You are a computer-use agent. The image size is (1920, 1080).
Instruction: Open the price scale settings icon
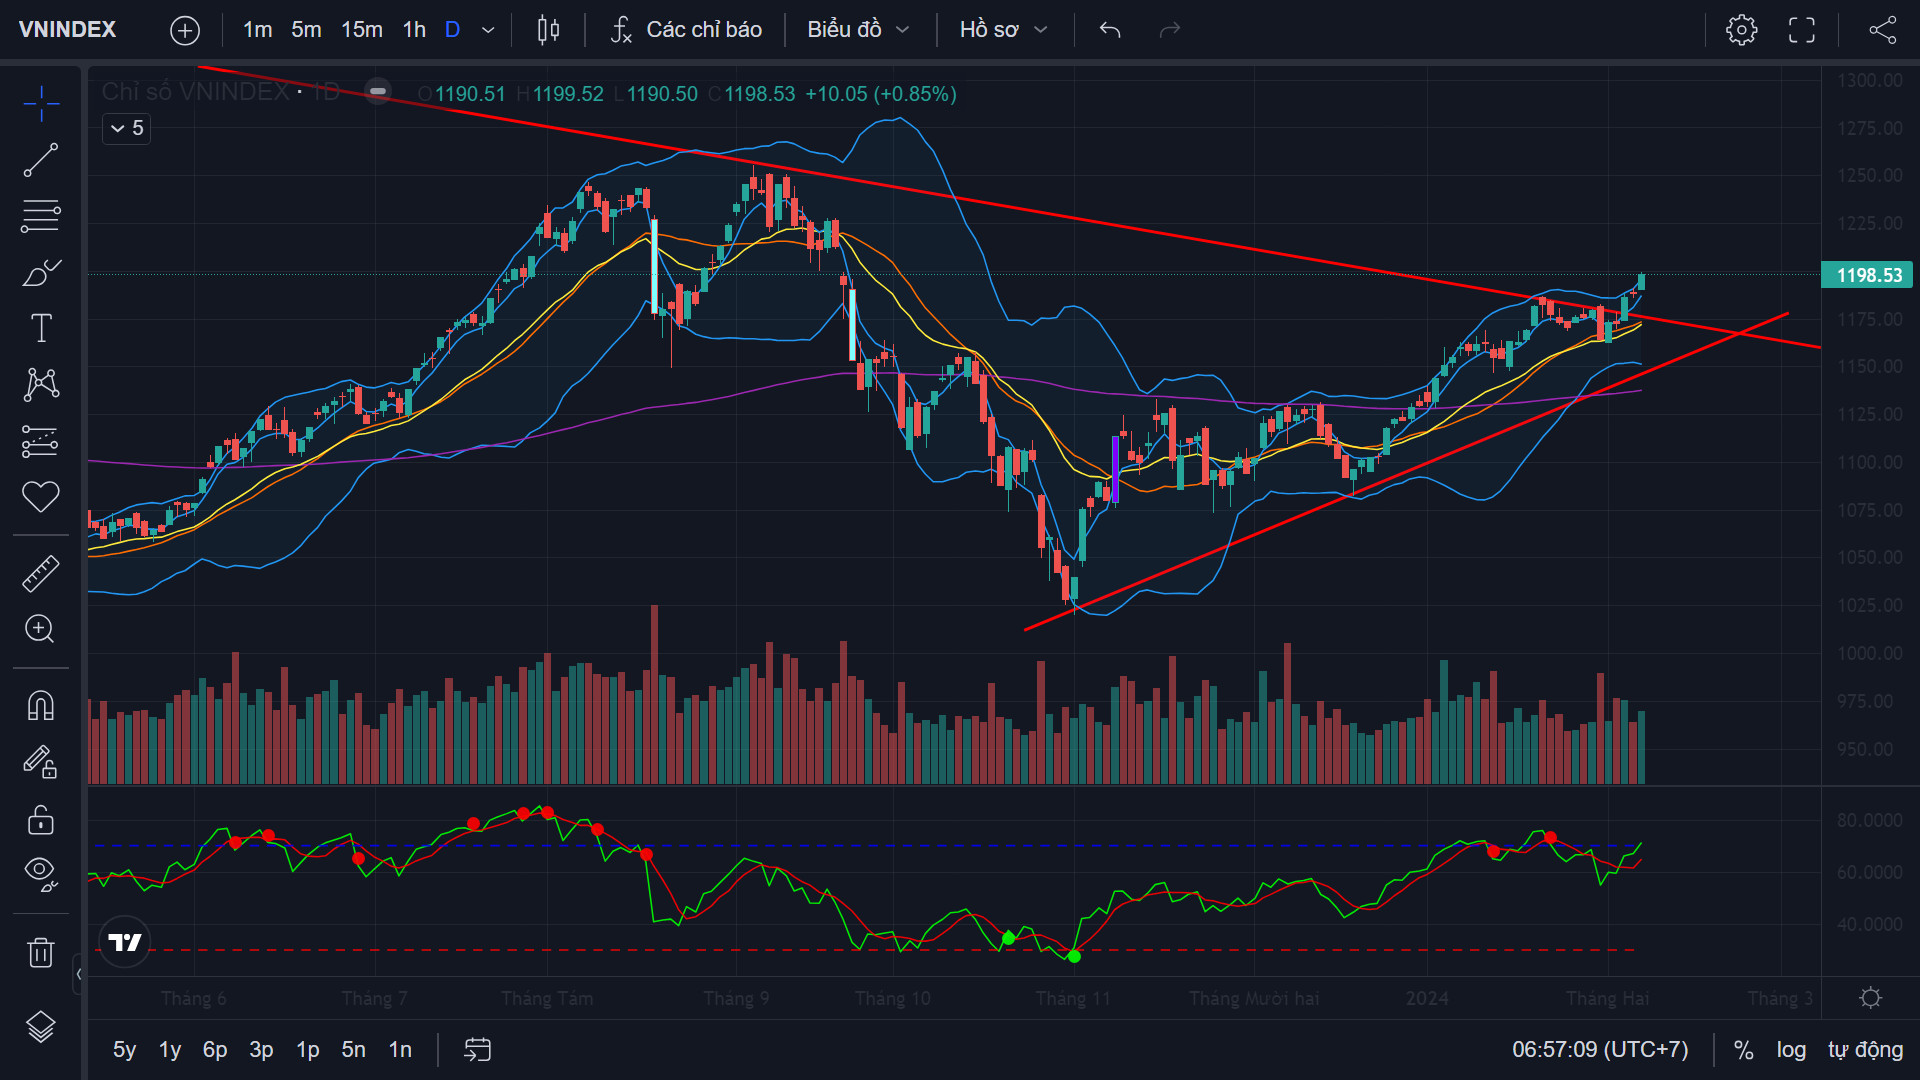tap(1871, 998)
